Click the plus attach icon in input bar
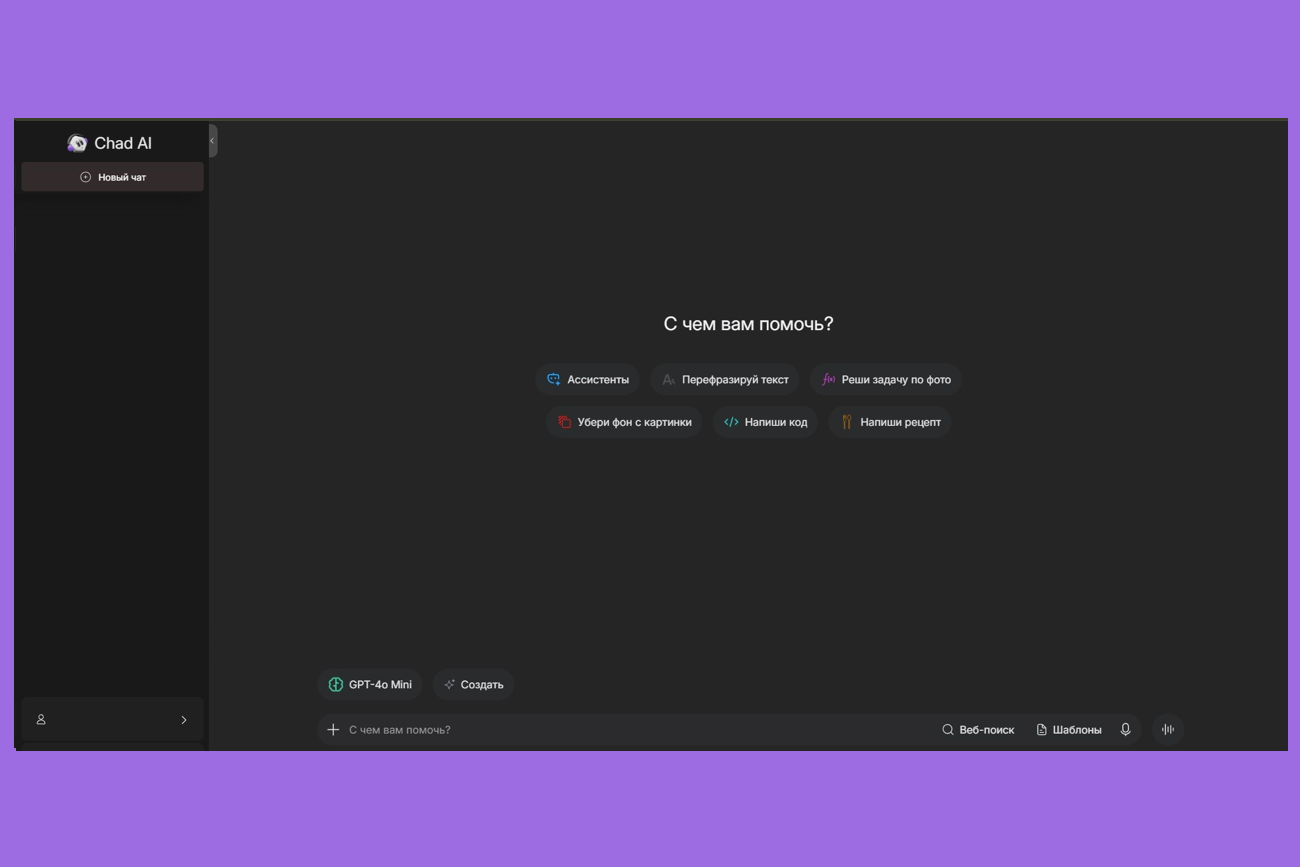Viewport: 1300px width, 867px height. coord(333,730)
